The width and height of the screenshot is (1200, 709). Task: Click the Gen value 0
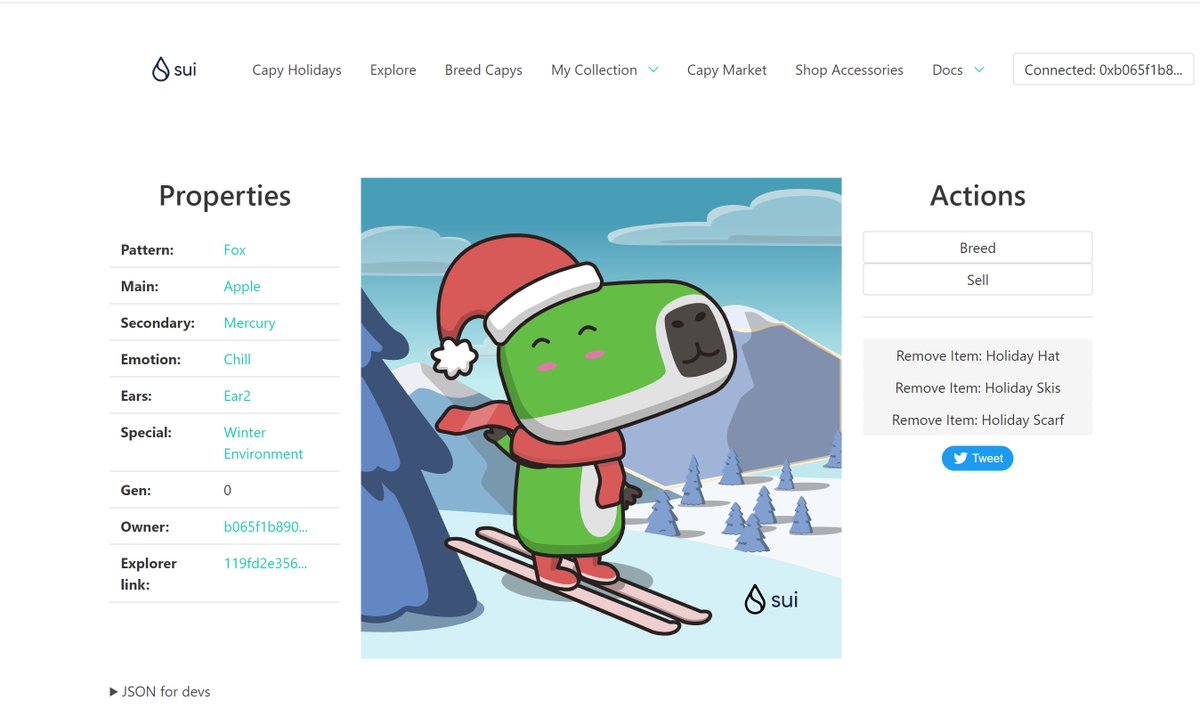tap(228, 490)
